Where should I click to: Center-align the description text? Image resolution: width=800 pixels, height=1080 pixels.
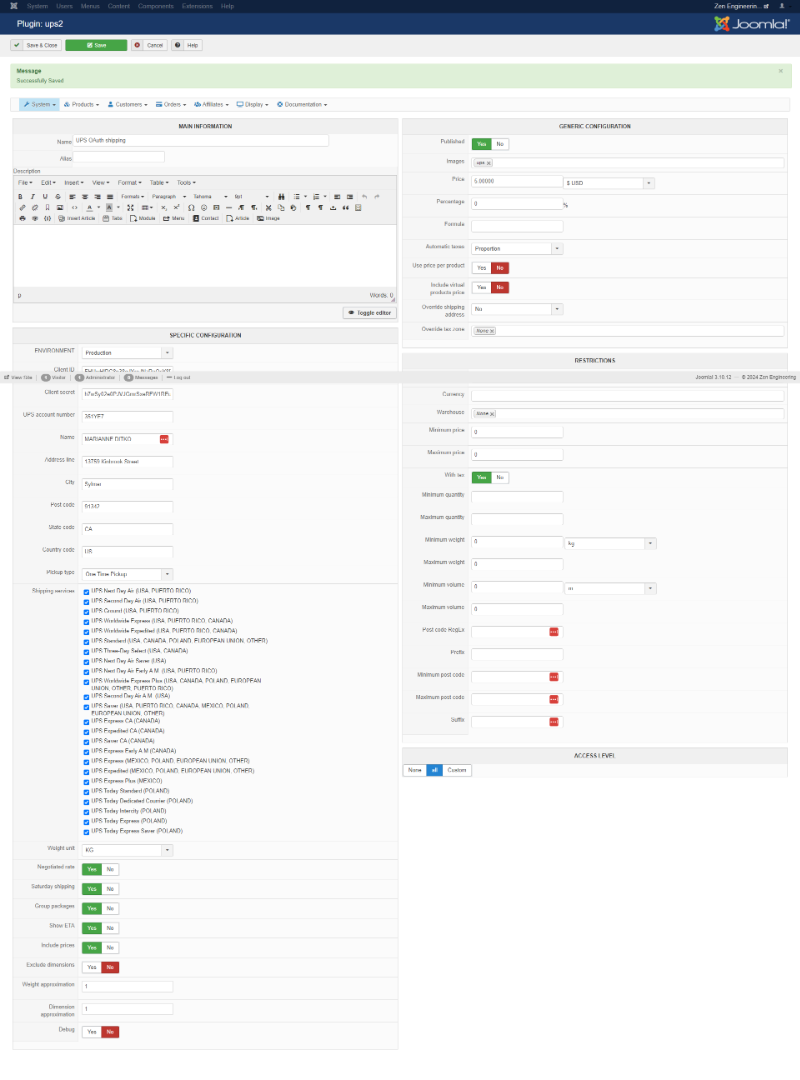tap(85, 197)
